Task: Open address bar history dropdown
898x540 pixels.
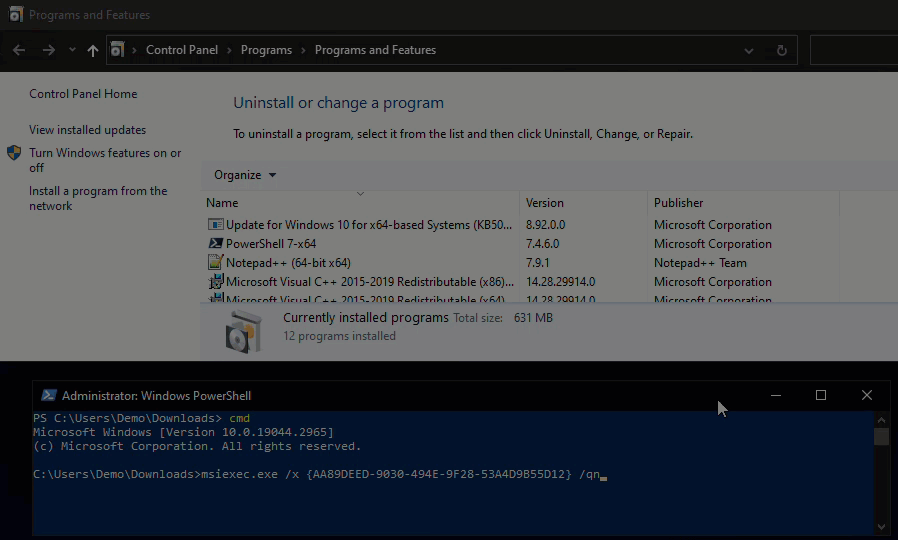Action: [749, 50]
